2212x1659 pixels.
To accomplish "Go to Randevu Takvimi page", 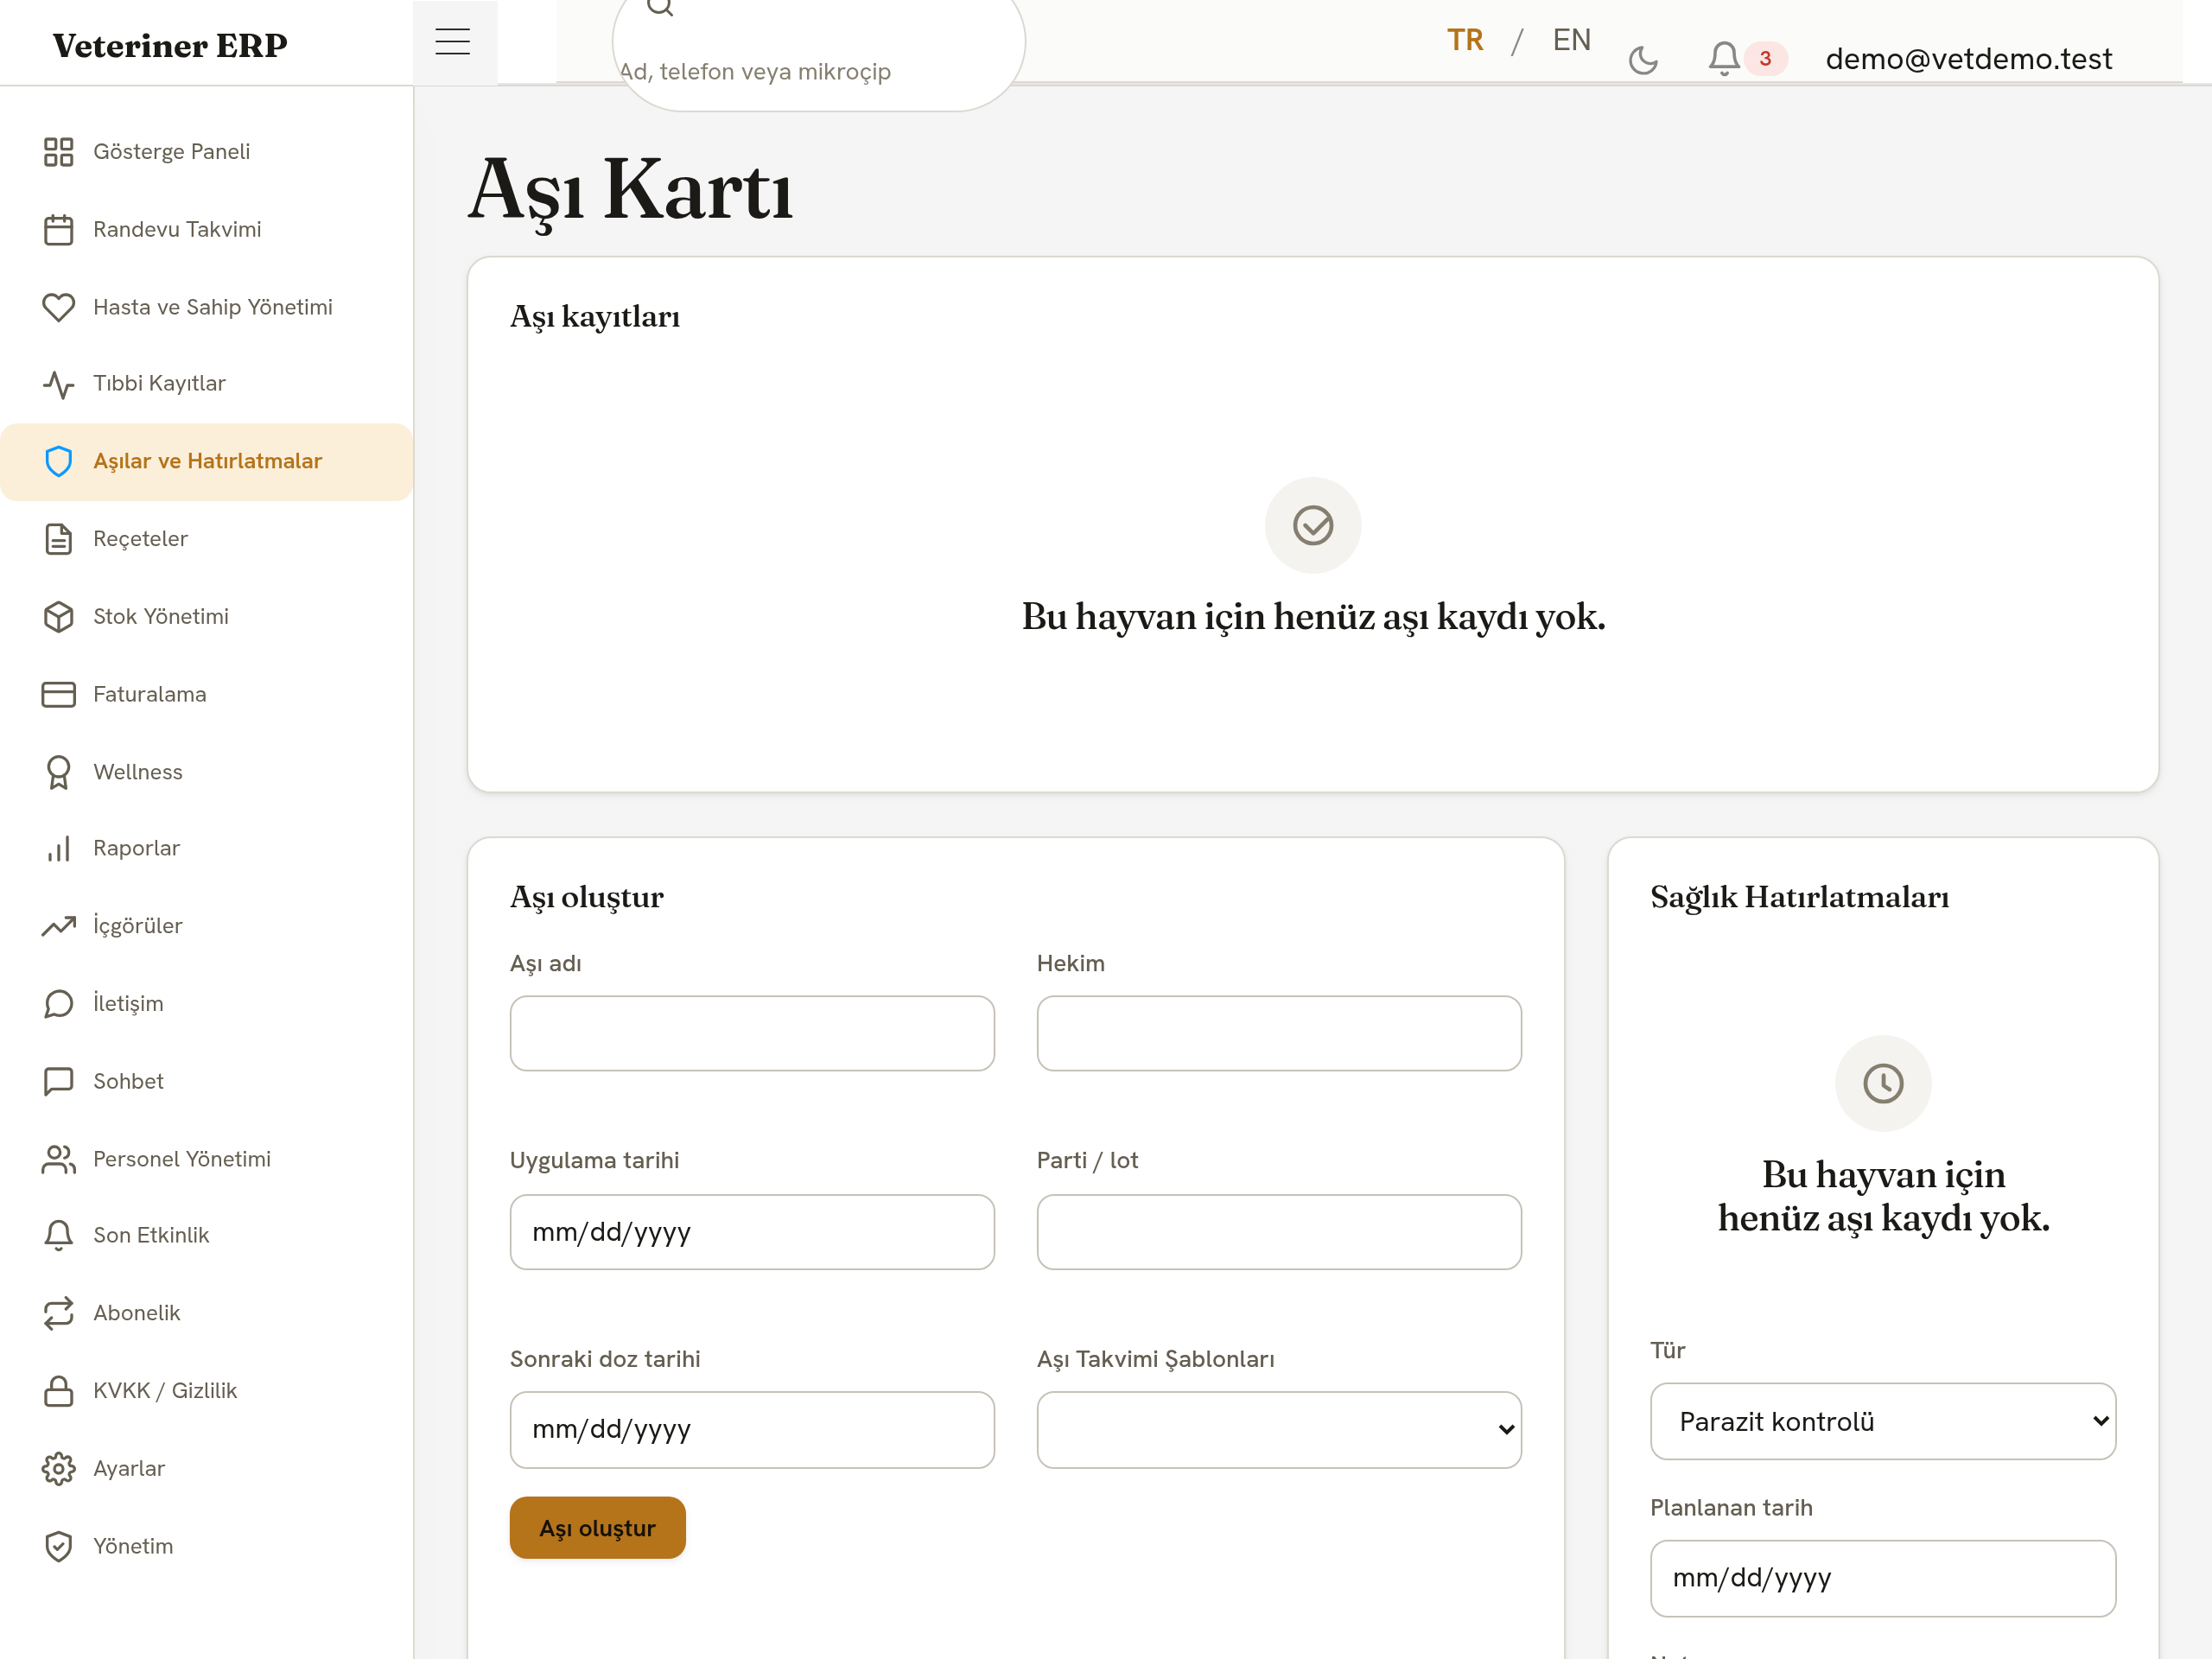I will click(x=206, y=229).
